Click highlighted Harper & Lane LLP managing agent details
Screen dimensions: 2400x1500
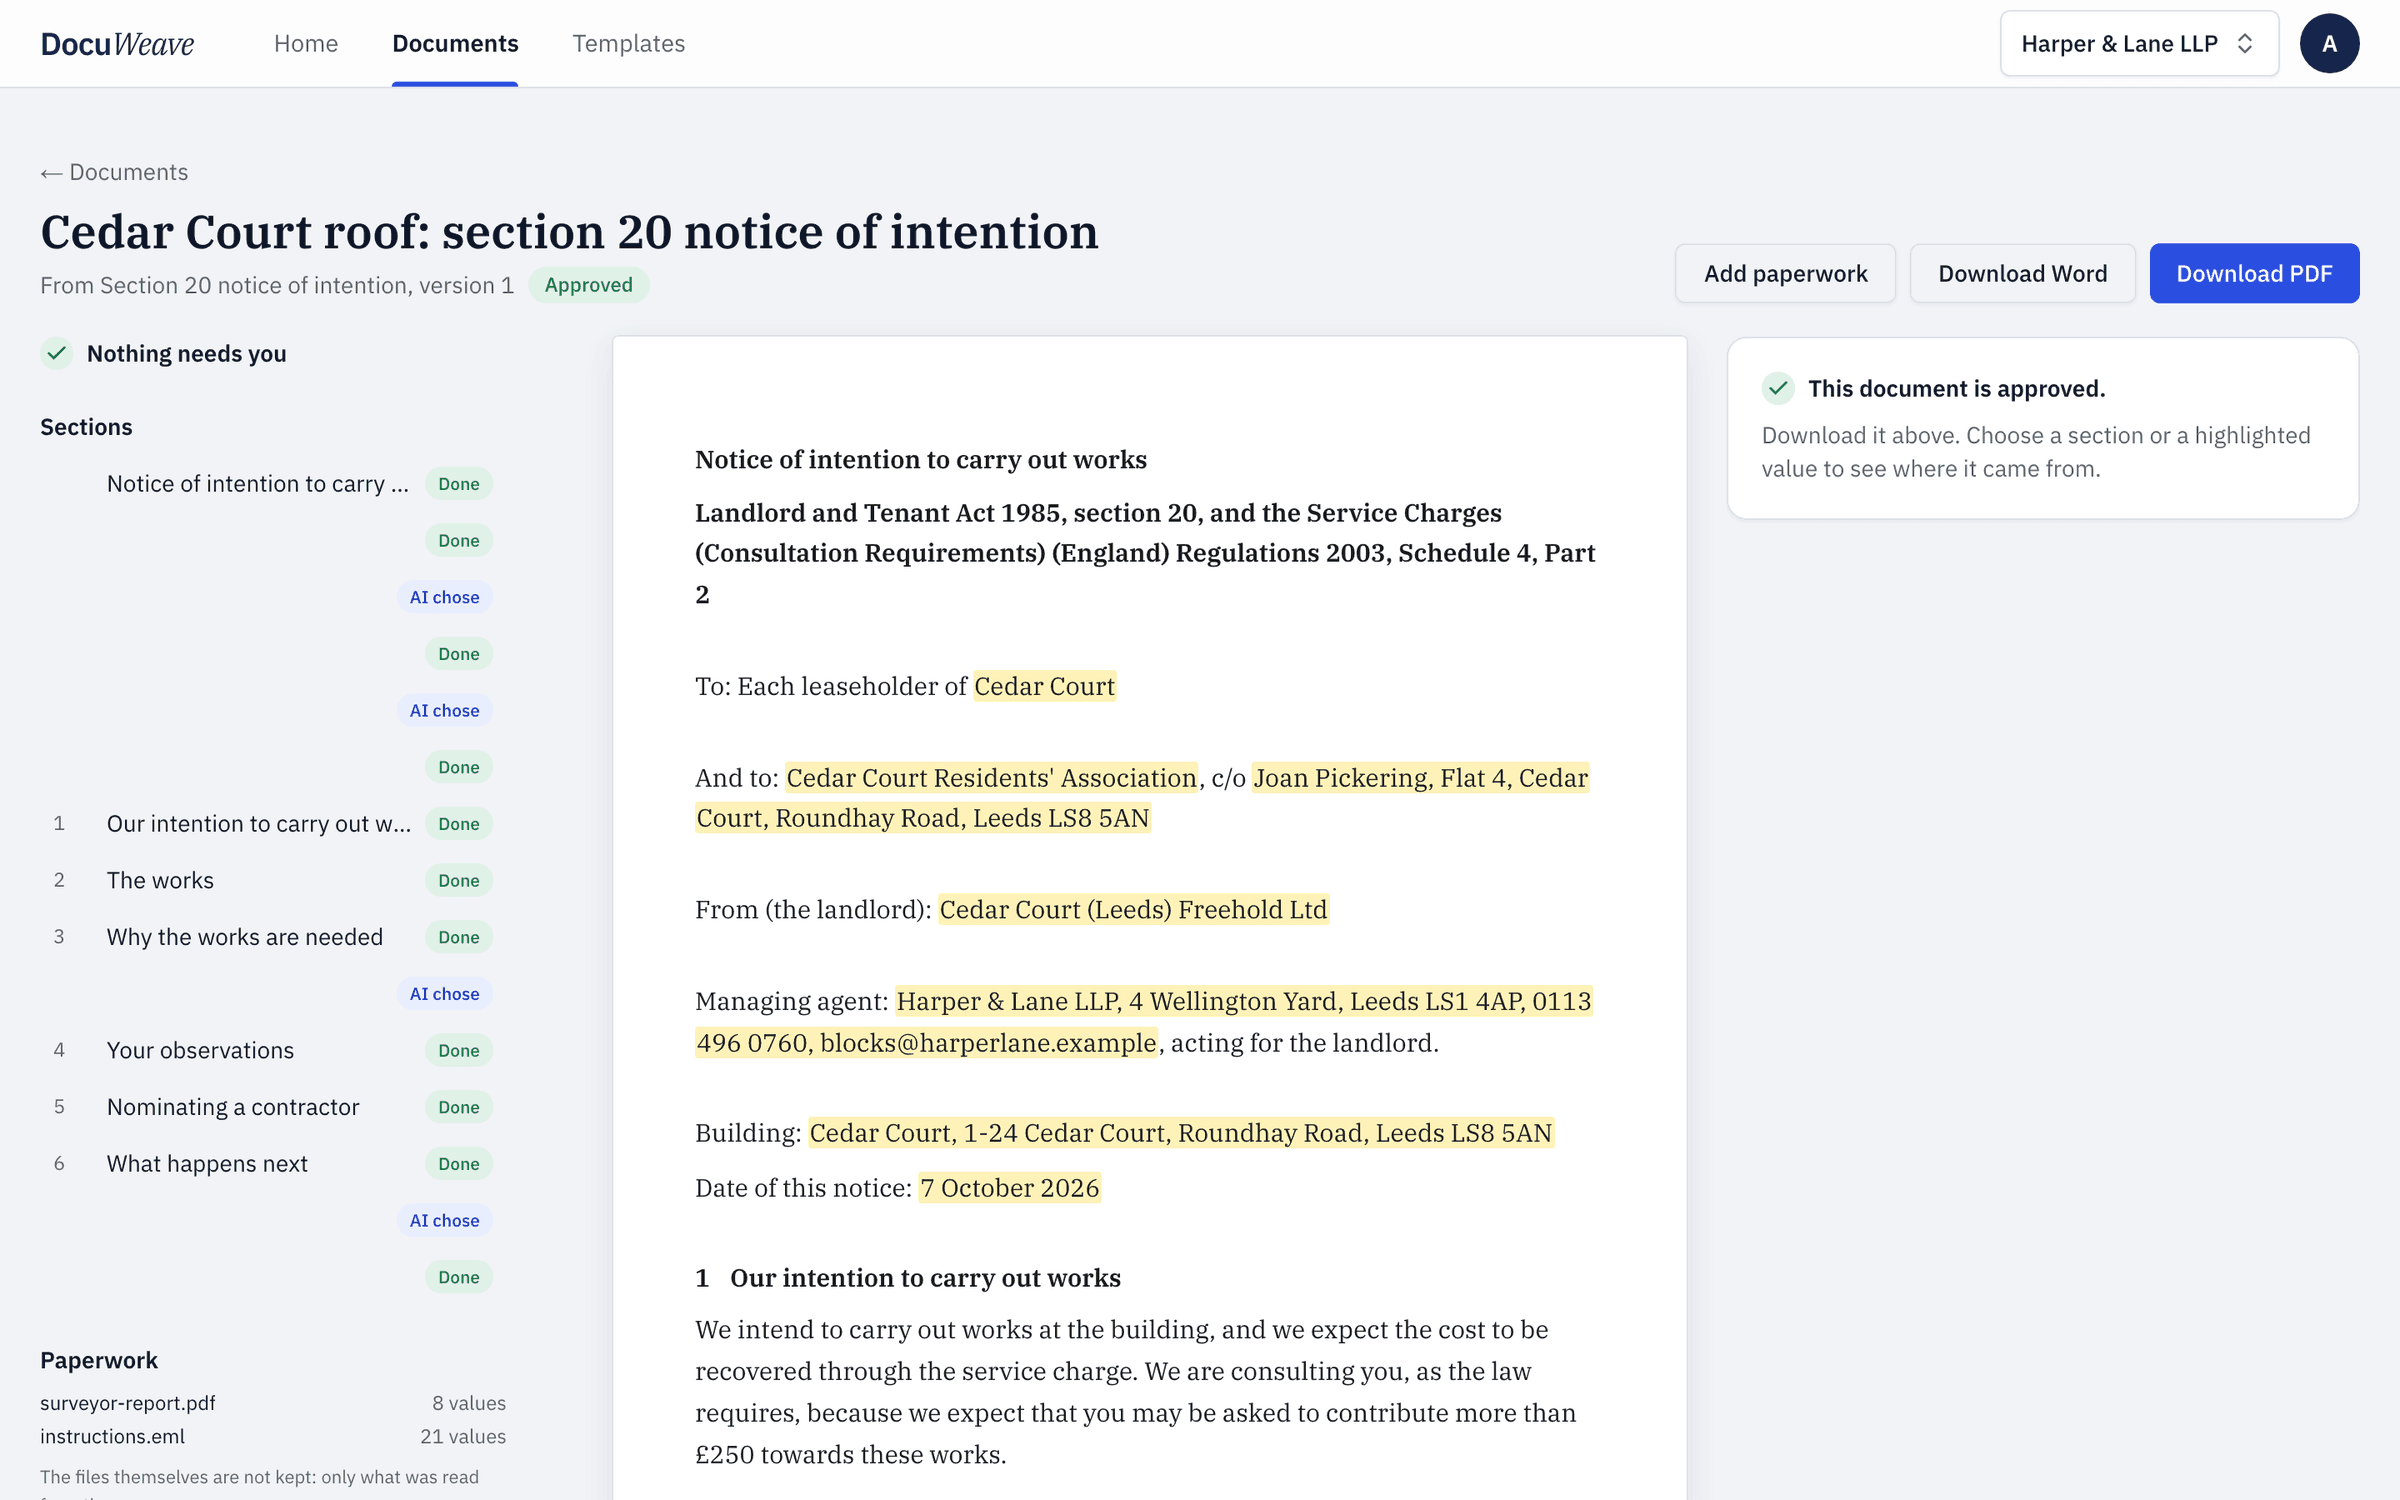pos(1144,1022)
